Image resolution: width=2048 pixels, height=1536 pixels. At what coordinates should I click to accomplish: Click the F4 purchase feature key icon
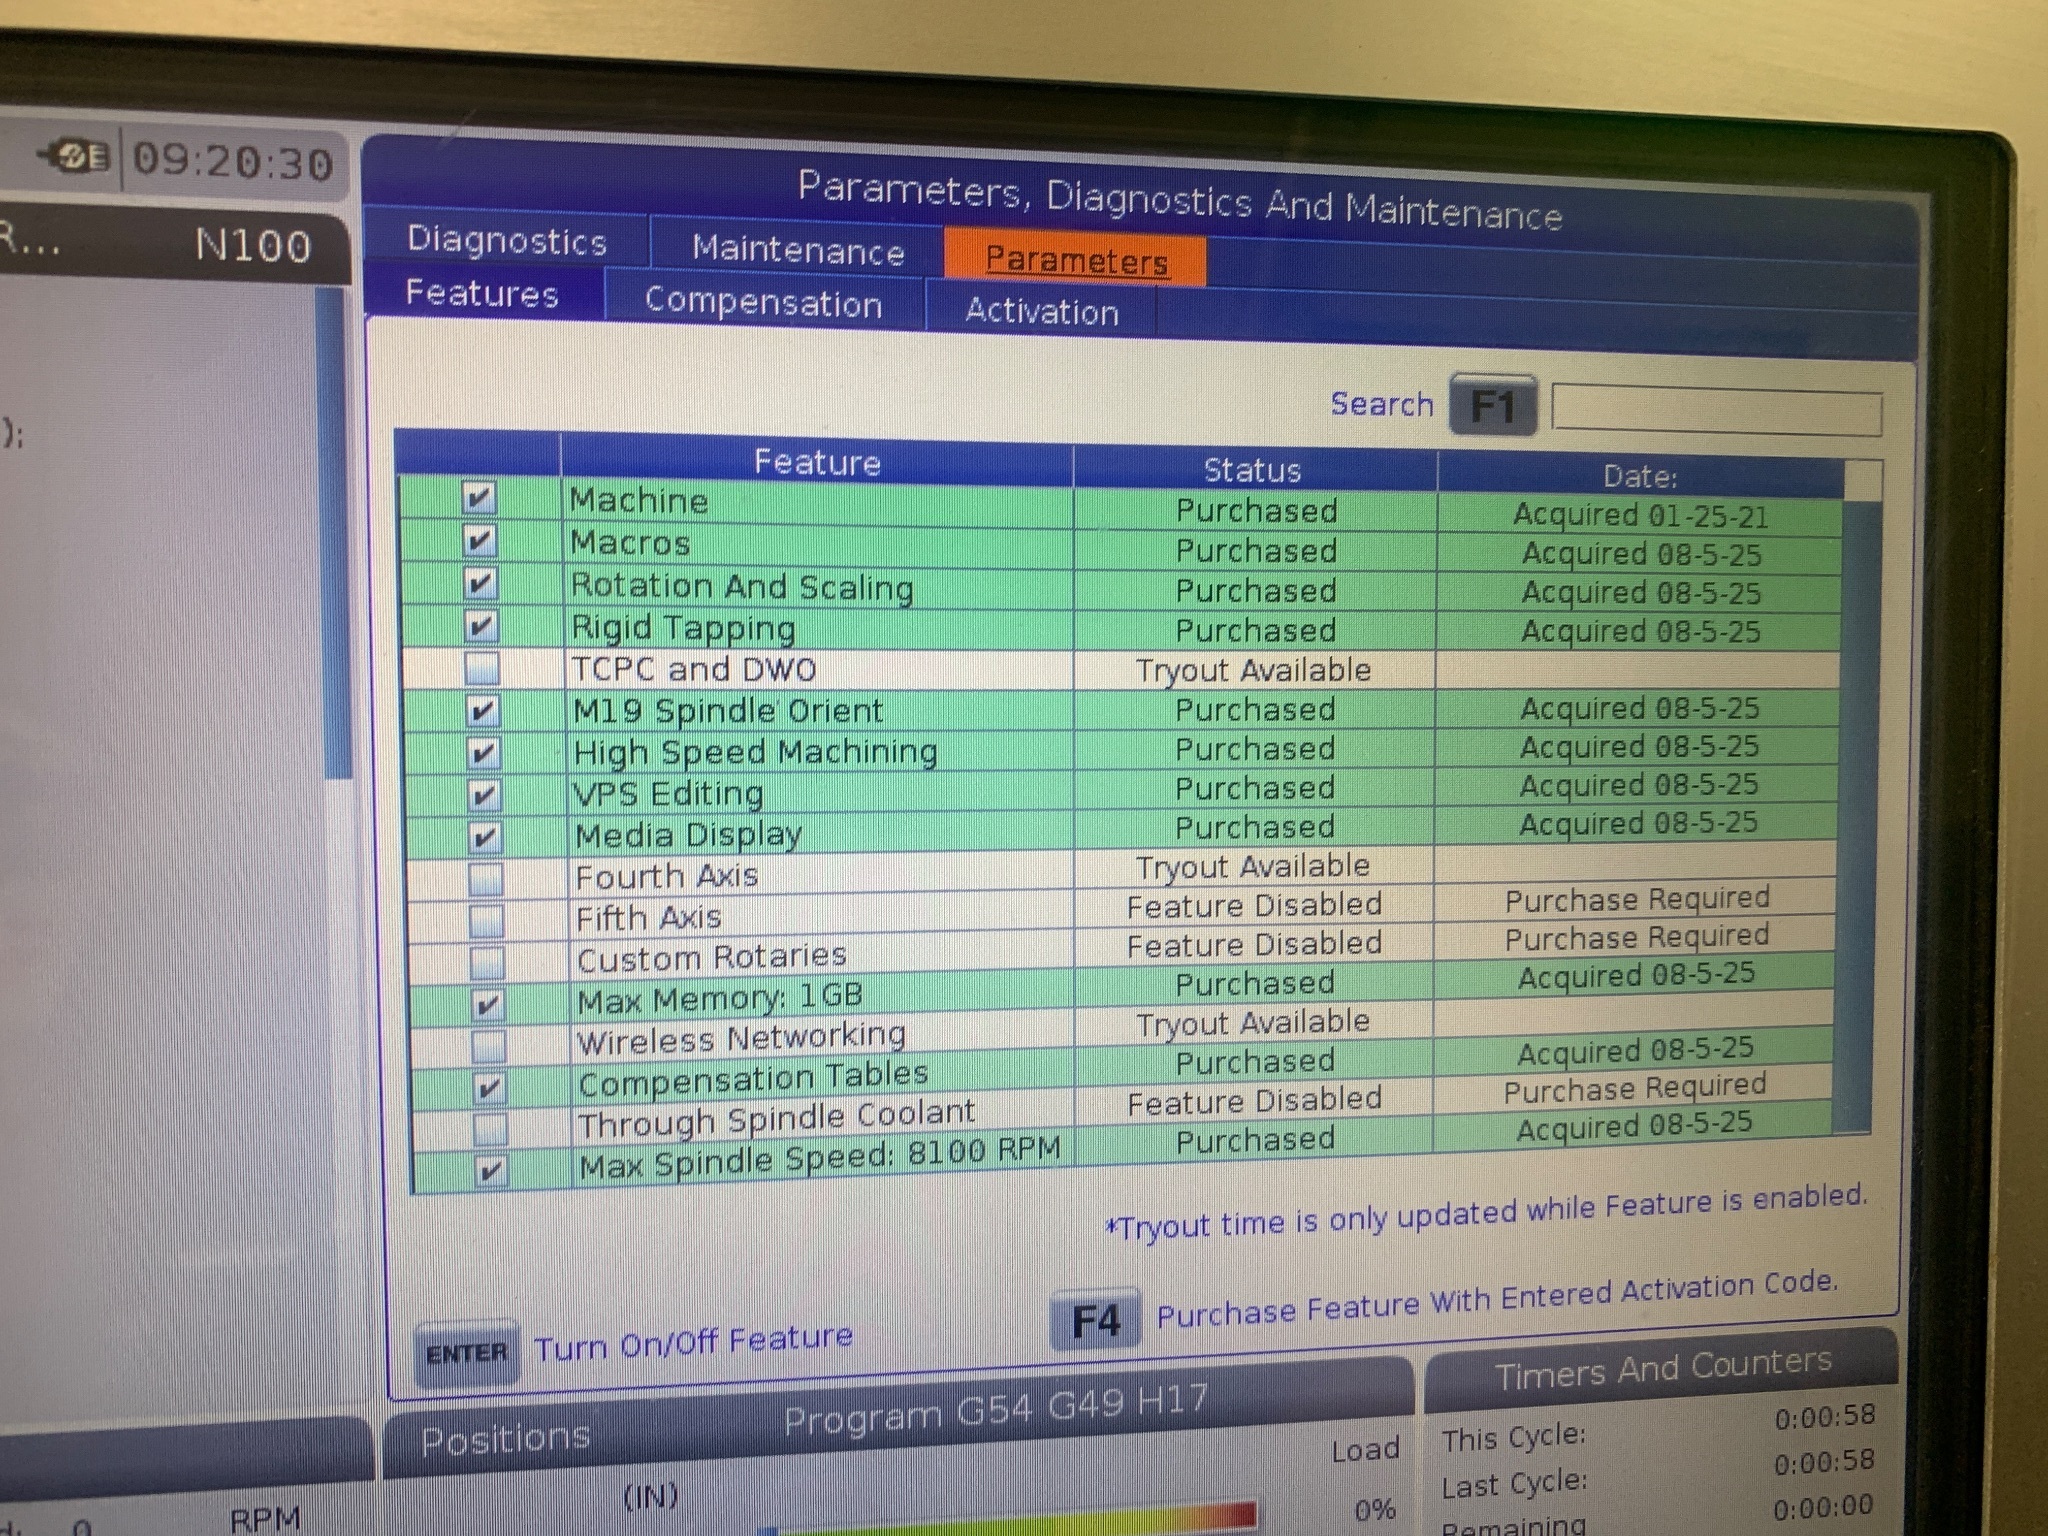coord(1096,1321)
